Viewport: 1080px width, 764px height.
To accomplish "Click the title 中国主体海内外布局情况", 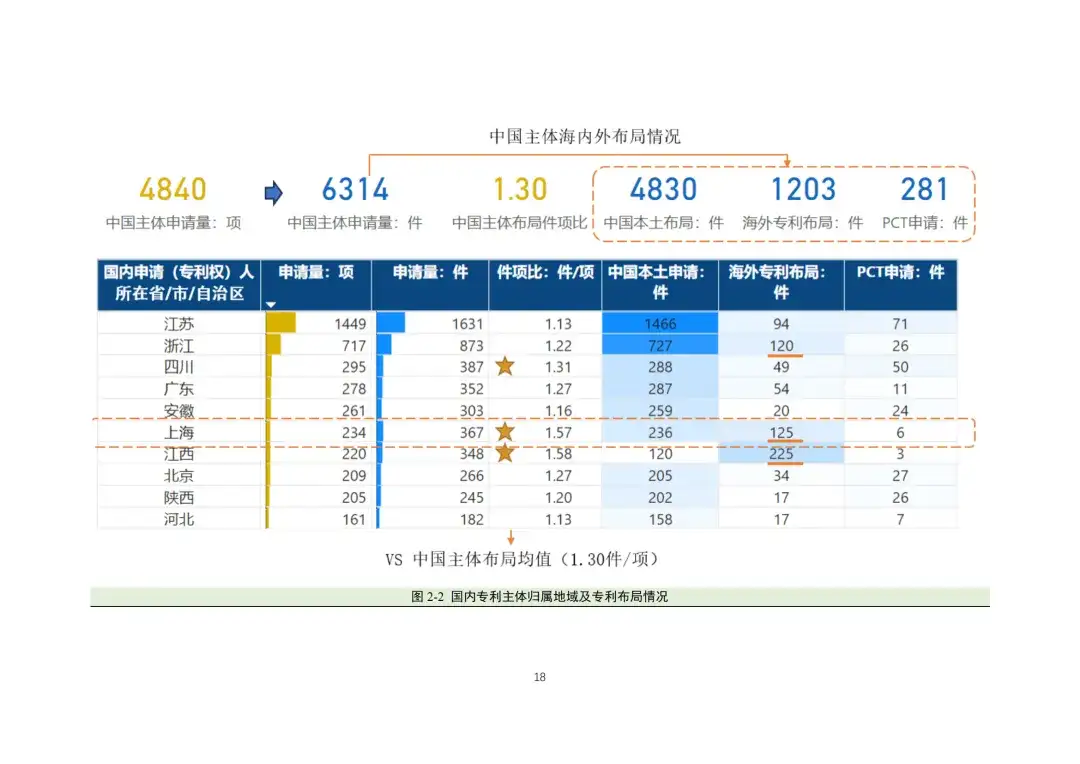I will (585, 136).
